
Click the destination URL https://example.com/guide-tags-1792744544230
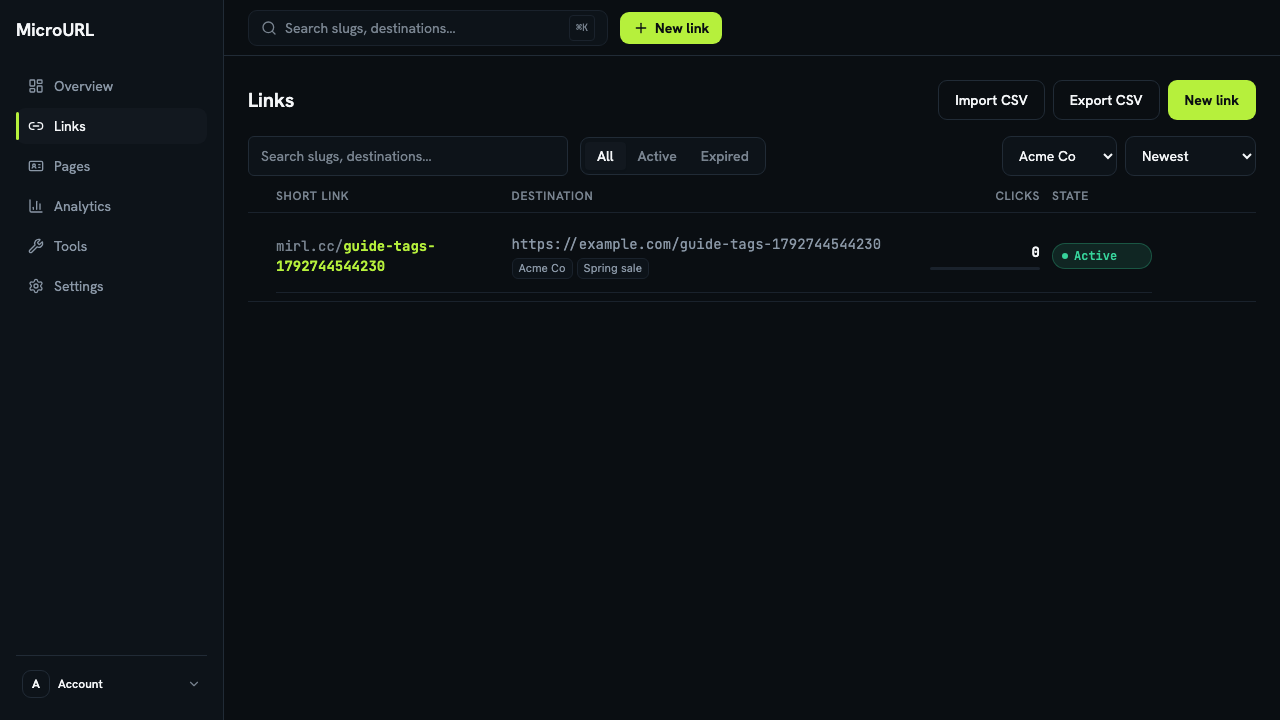click(x=696, y=244)
